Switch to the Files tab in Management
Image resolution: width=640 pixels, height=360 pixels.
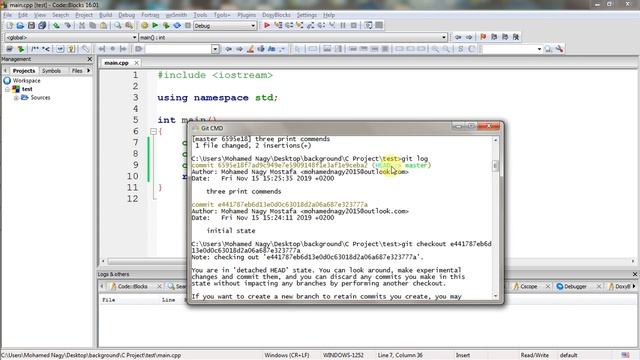click(77, 71)
